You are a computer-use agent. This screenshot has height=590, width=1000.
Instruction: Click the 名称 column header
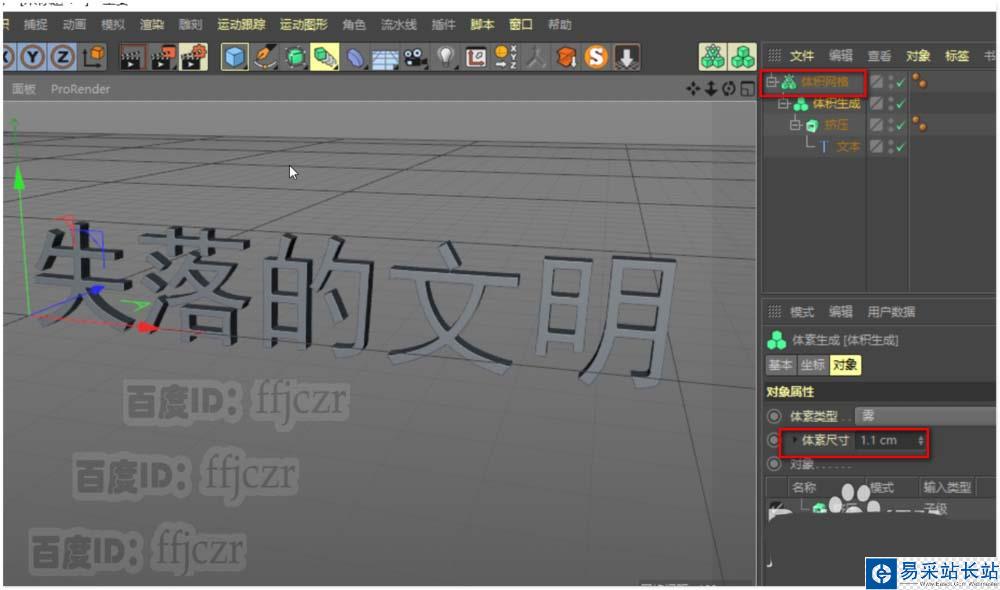[804, 488]
